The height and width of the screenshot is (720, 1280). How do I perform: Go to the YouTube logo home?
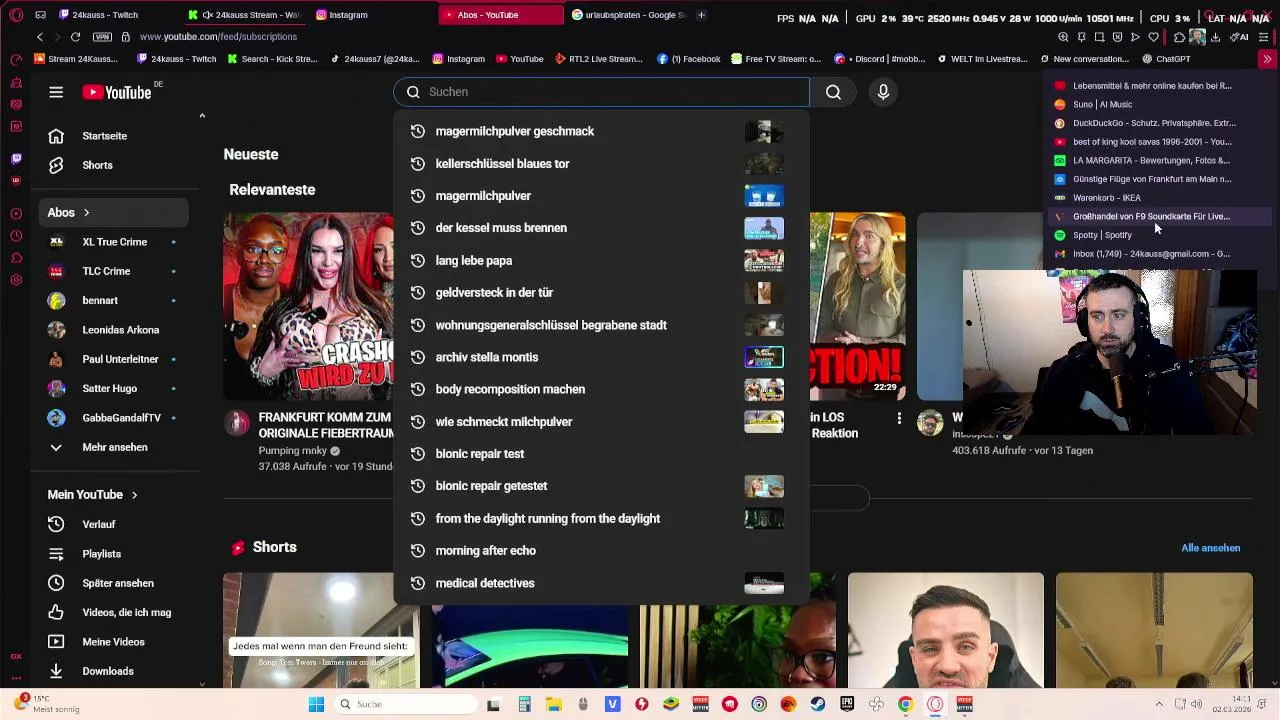[x=116, y=92]
